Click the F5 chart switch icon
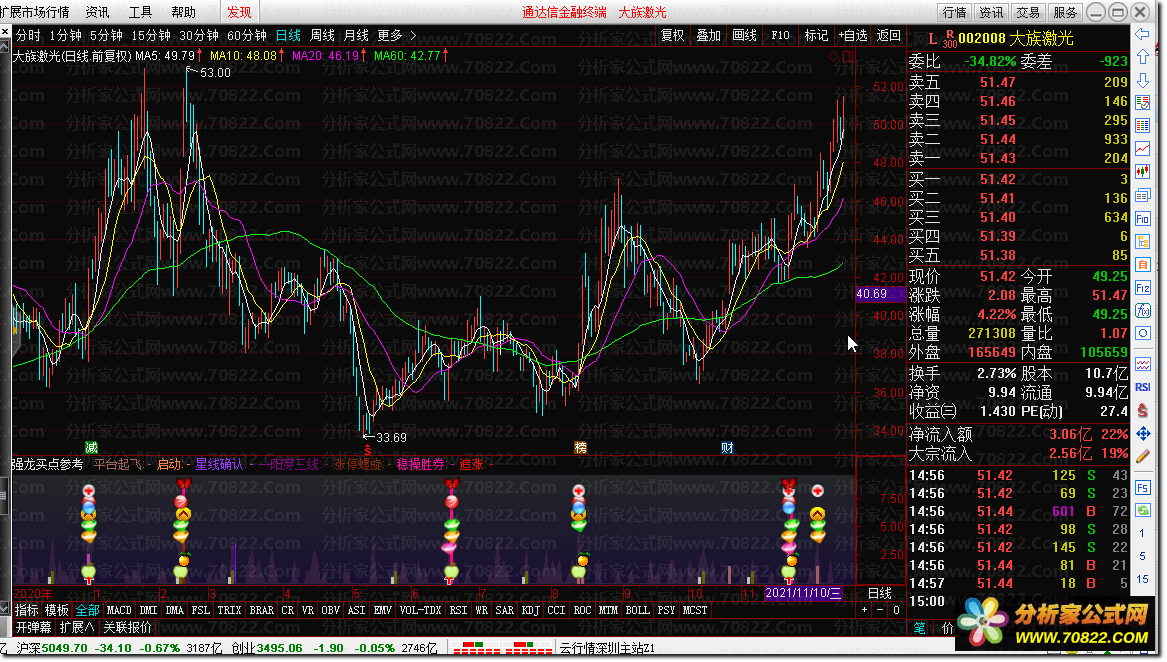 pos(1142,488)
